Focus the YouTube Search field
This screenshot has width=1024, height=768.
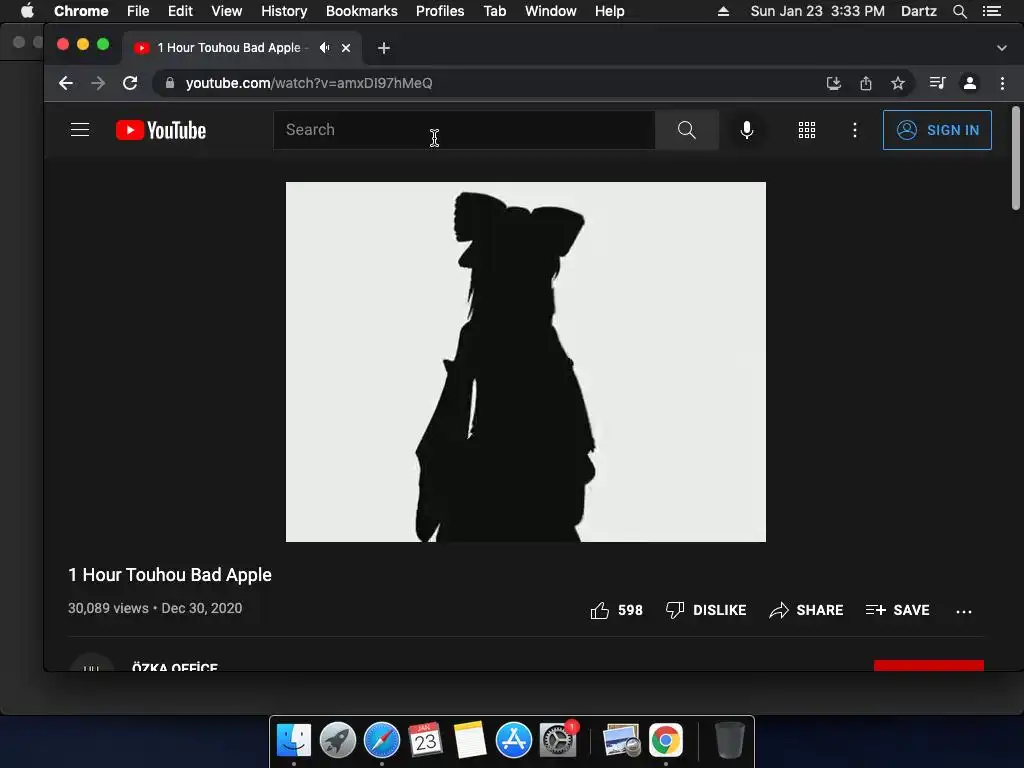tap(464, 130)
